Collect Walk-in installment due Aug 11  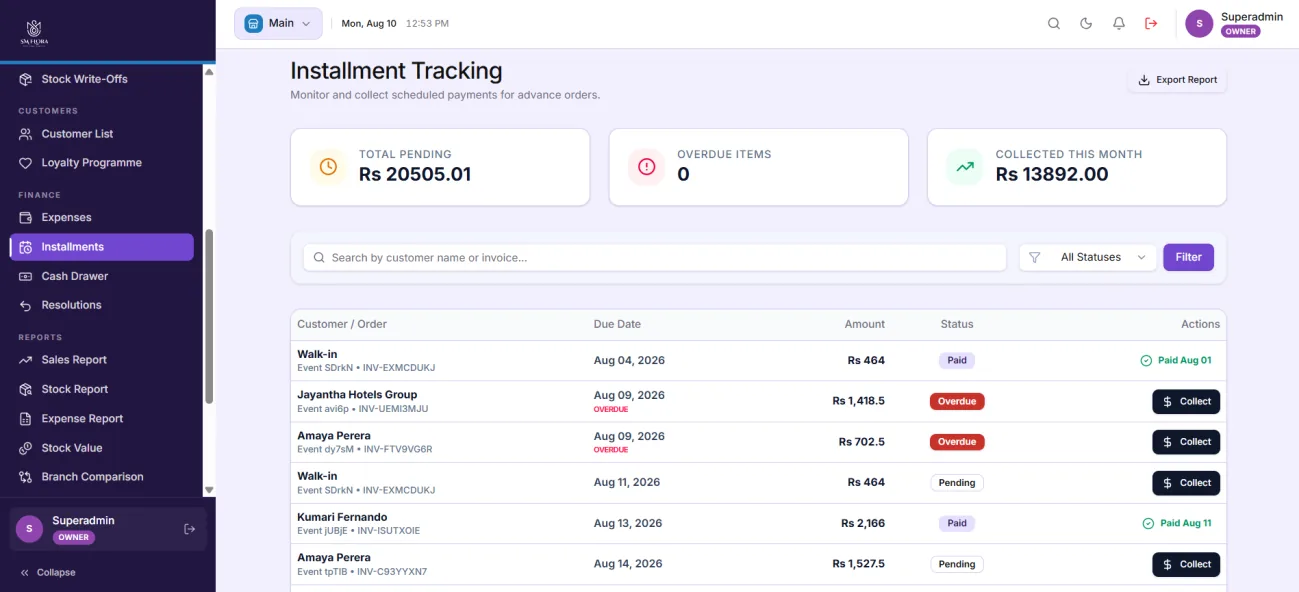(1186, 483)
